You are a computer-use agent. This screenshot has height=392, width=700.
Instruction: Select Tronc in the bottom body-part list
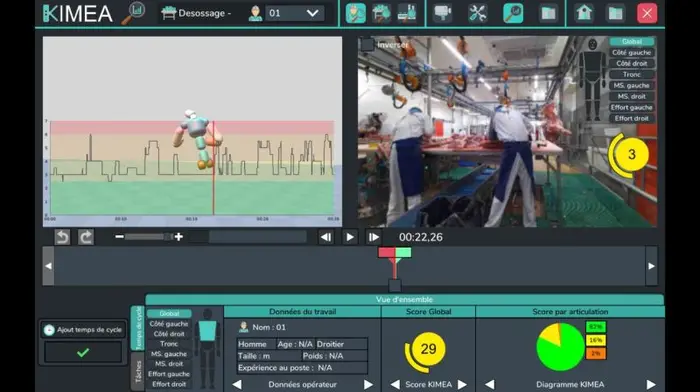click(x=169, y=344)
